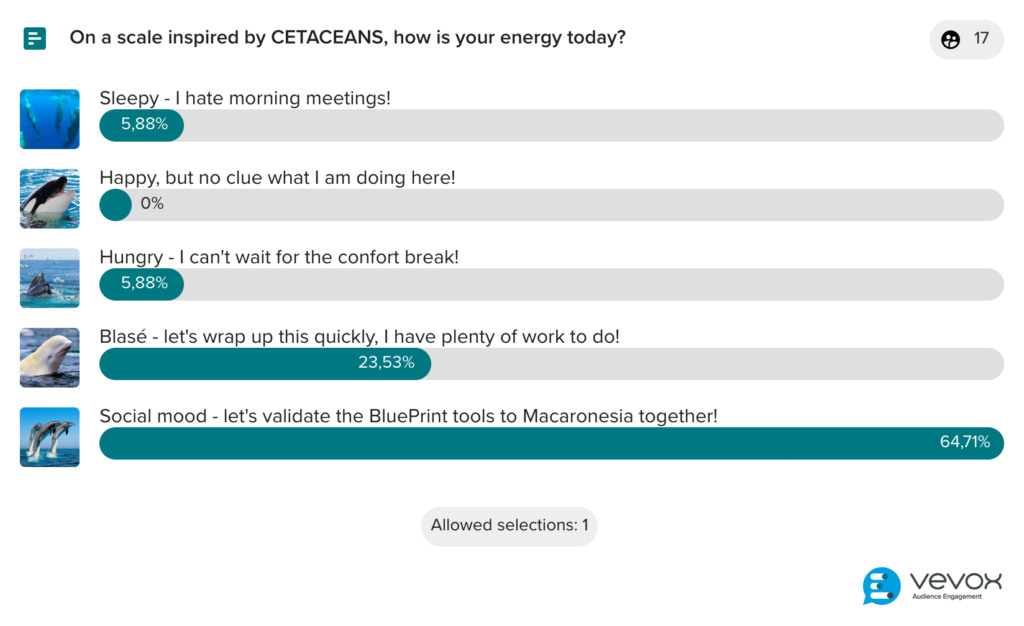Select the orca thumbnail image
1024x626 pixels.
[x=50, y=199]
